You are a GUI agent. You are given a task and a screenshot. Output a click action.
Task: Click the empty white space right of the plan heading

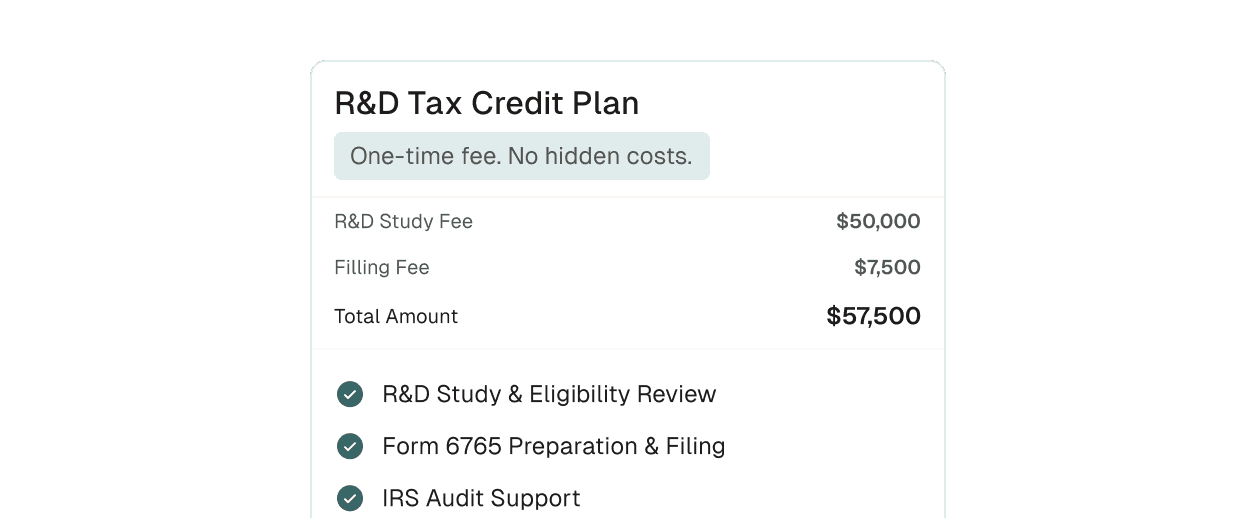(x=800, y=103)
